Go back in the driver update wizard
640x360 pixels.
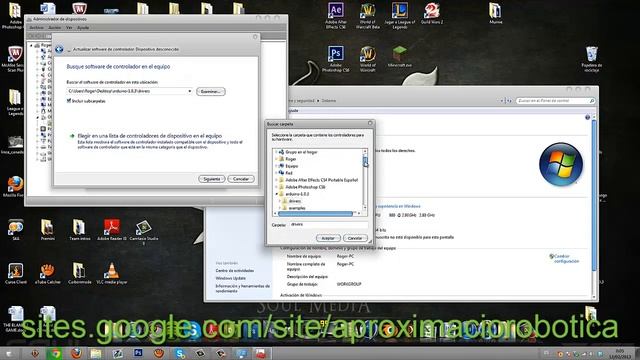(x=59, y=49)
